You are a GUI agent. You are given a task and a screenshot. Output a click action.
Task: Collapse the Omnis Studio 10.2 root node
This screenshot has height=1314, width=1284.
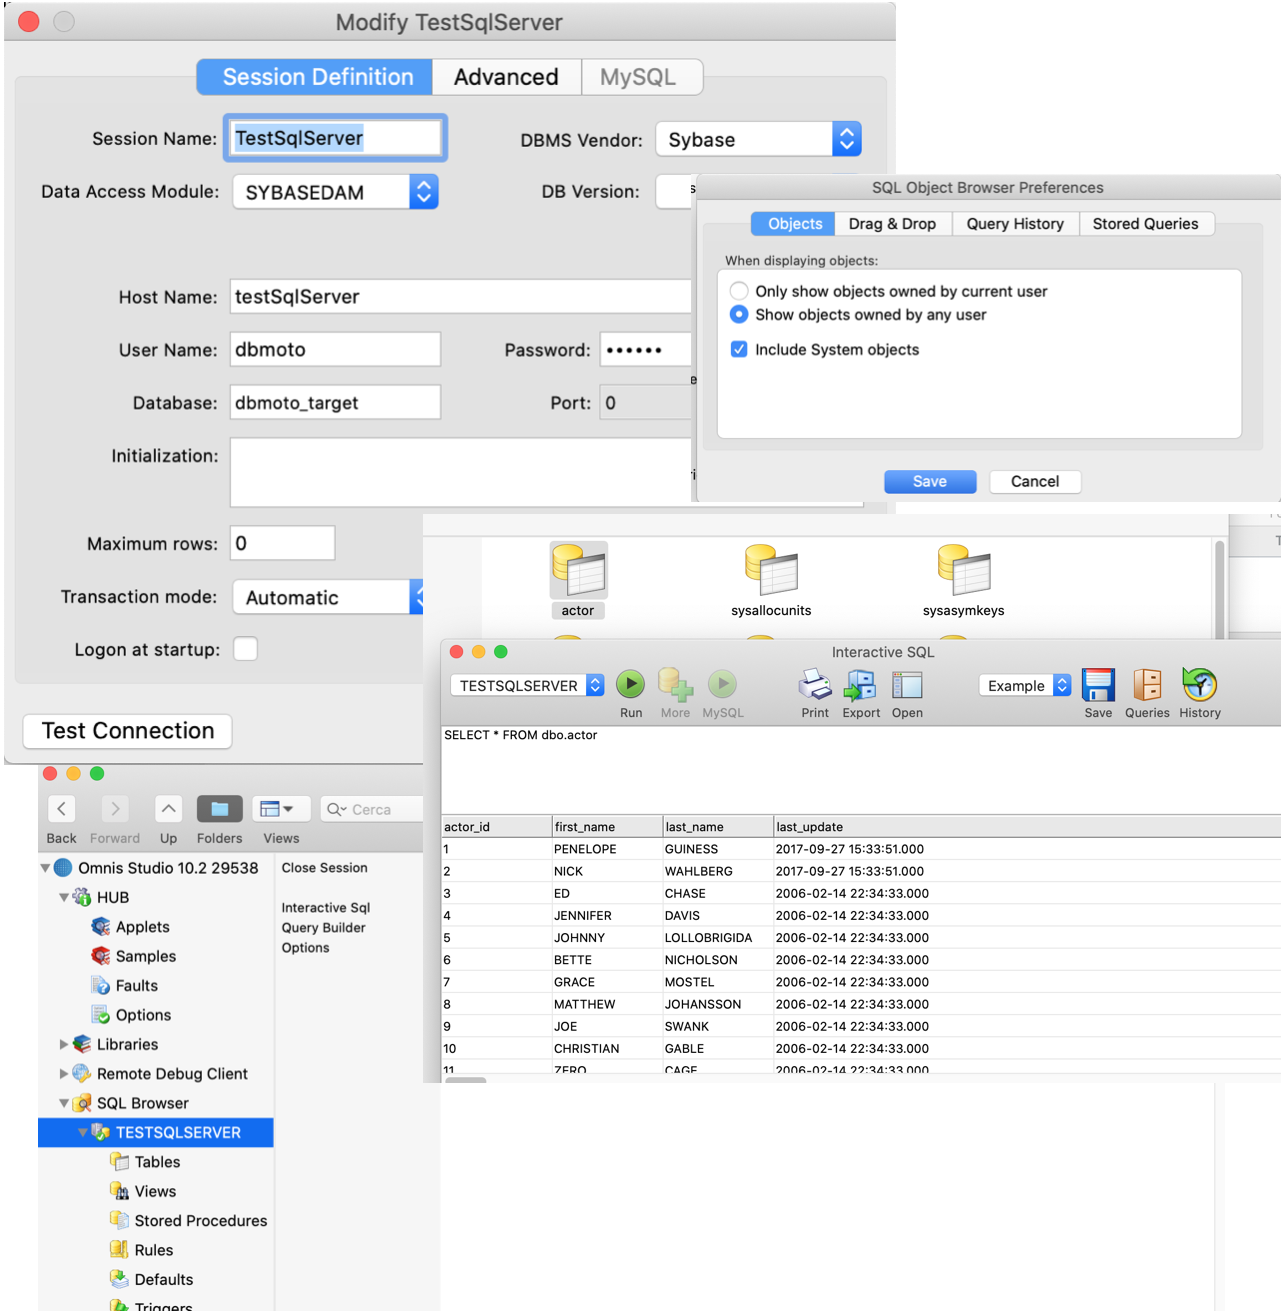(45, 868)
